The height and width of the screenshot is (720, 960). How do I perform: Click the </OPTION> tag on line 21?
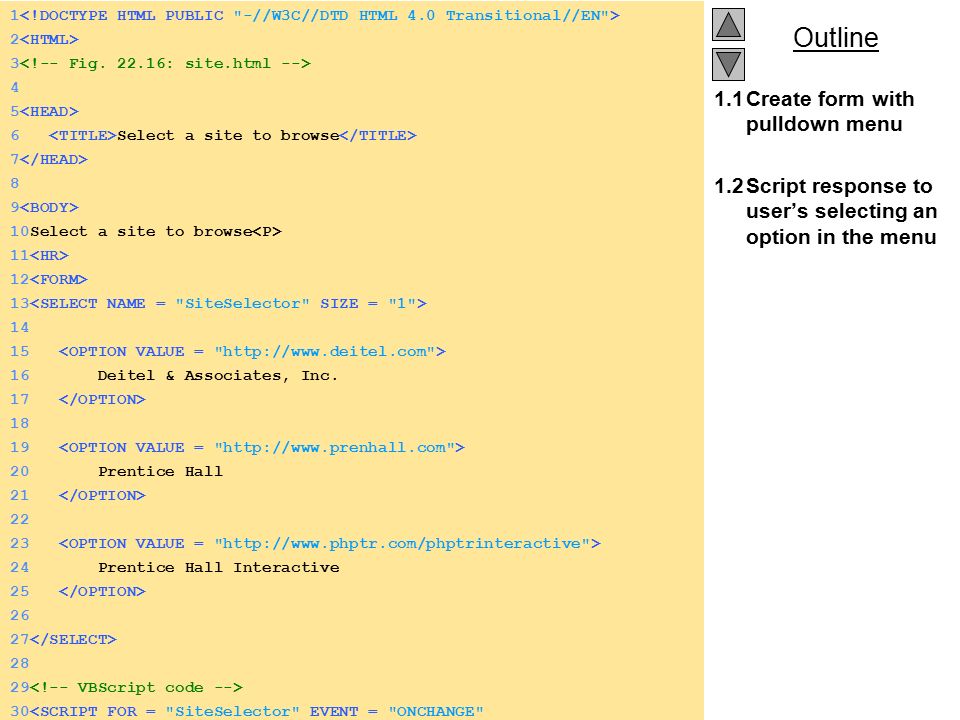pos(102,495)
